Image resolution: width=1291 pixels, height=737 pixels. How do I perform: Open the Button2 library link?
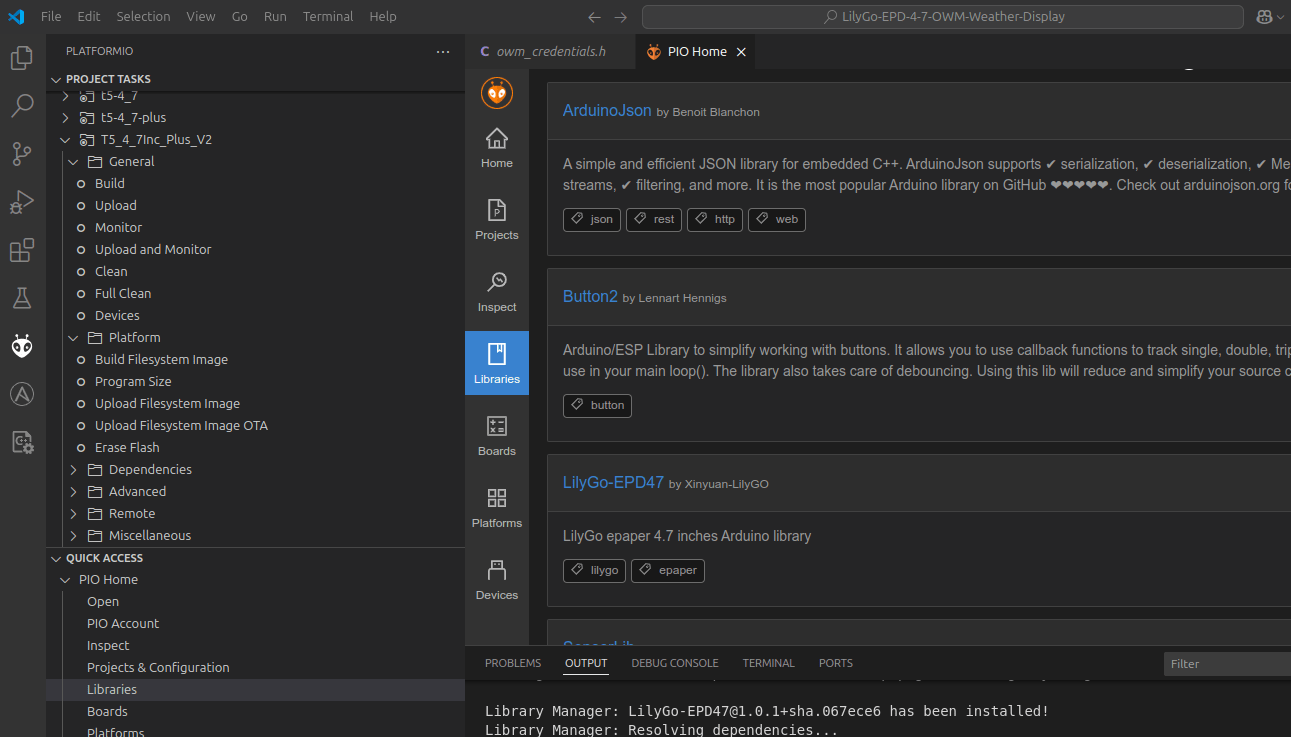pos(590,297)
